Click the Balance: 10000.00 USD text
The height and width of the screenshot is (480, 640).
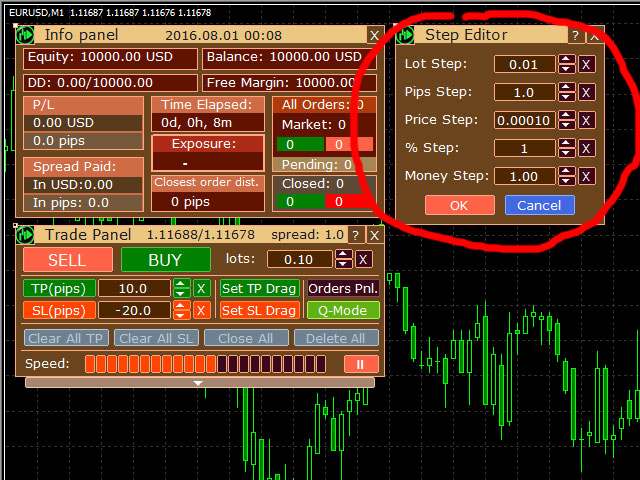(x=284, y=57)
